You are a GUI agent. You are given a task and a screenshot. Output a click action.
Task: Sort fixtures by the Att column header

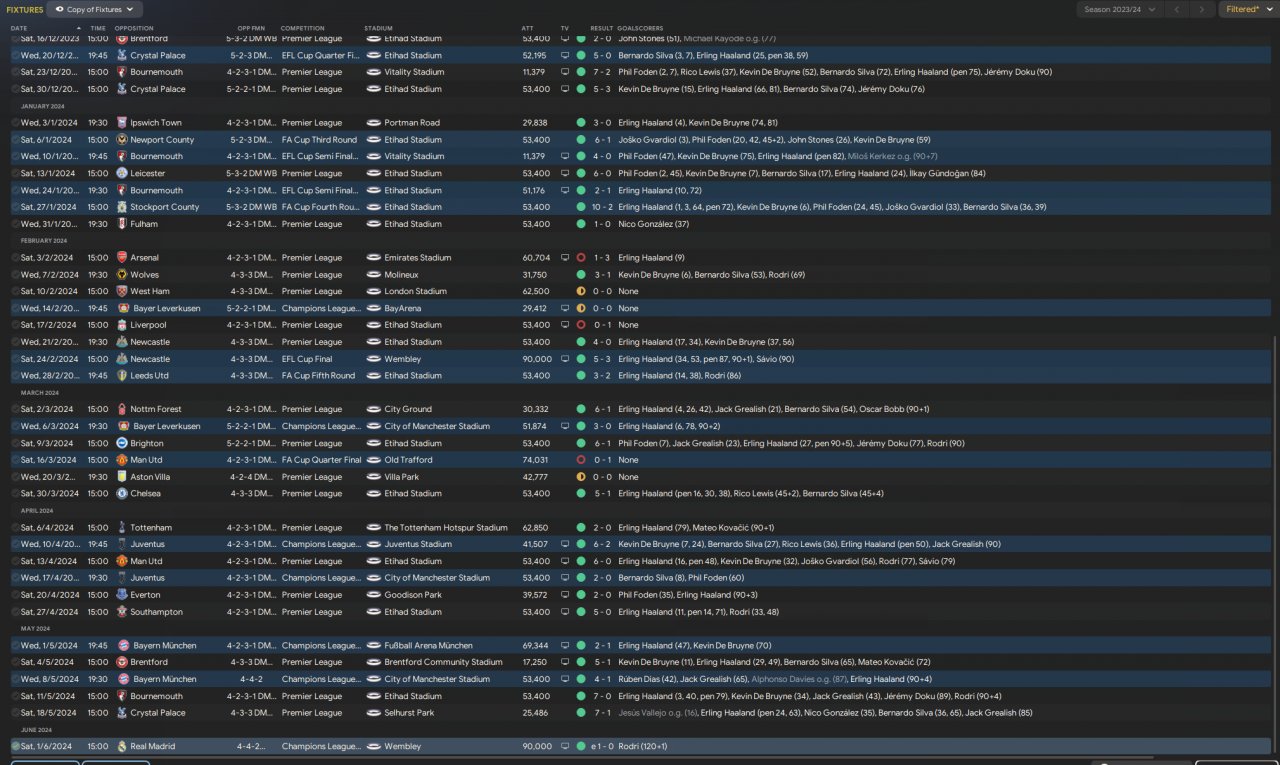(528, 28)
